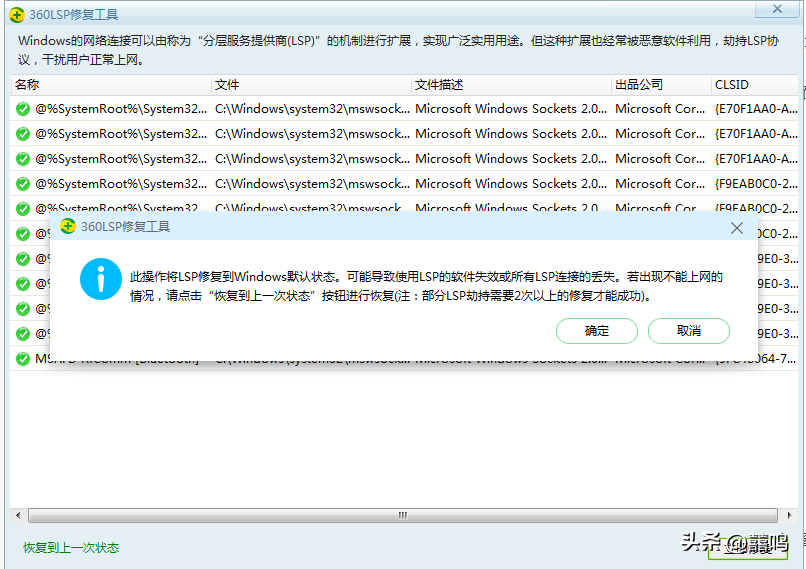806x569 pixels.
Task: Sort the list by the 文件 column header
Action: 311,85
